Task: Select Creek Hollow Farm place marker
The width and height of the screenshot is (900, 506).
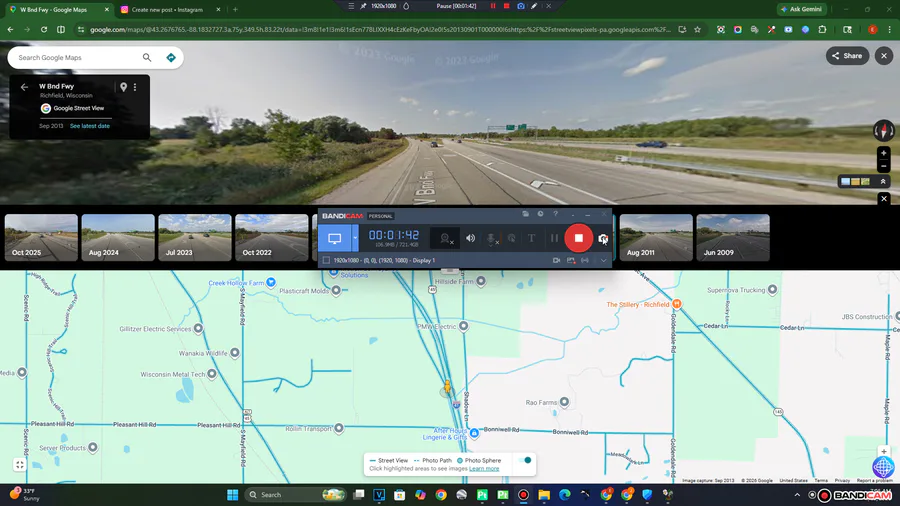Action: [271, 282]
